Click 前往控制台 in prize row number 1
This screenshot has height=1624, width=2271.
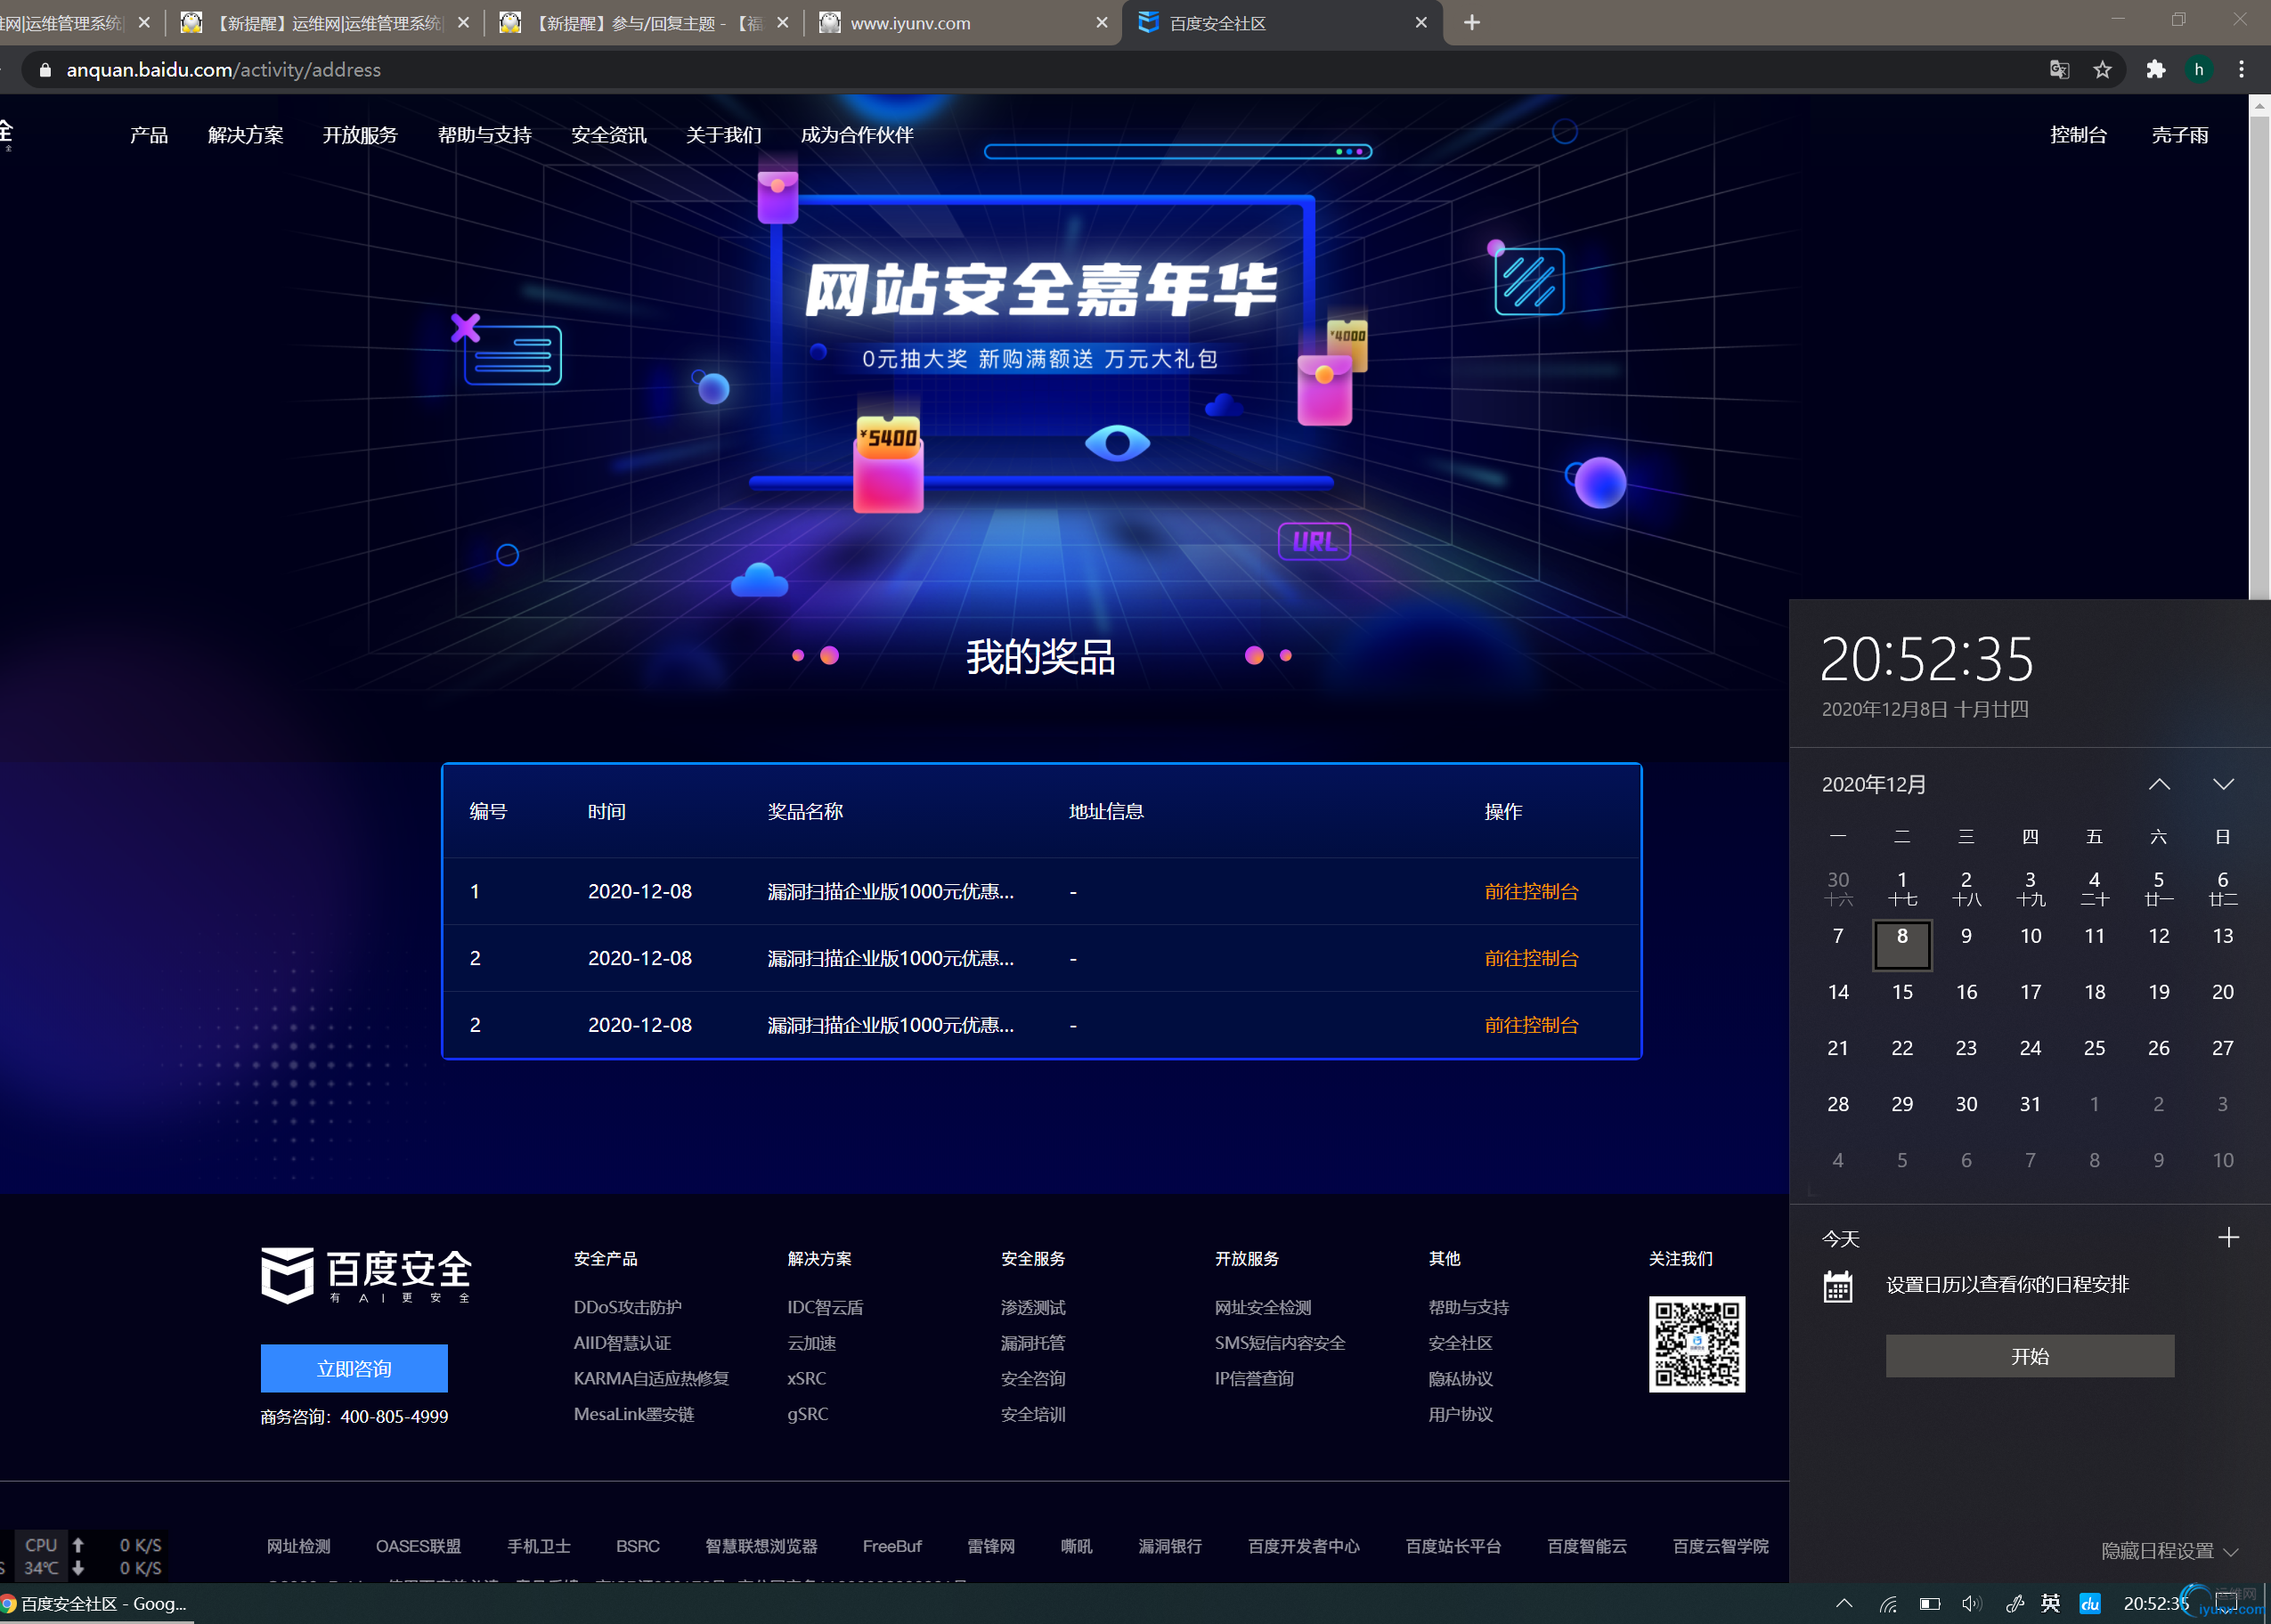[x=1531, y=891]
